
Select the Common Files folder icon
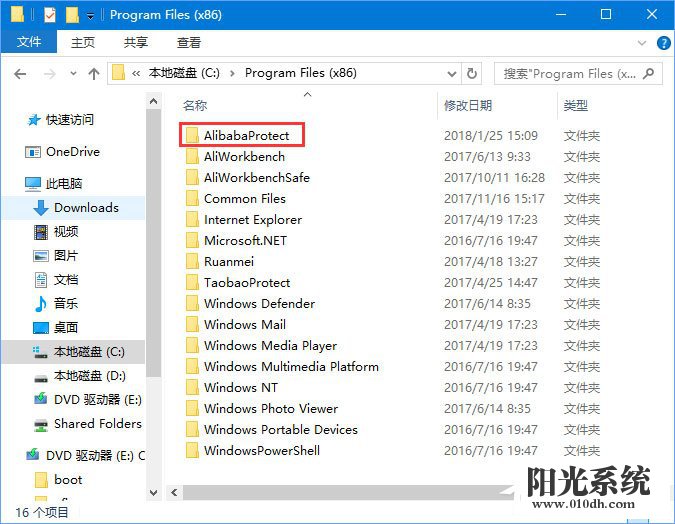(x=192, y=198)
